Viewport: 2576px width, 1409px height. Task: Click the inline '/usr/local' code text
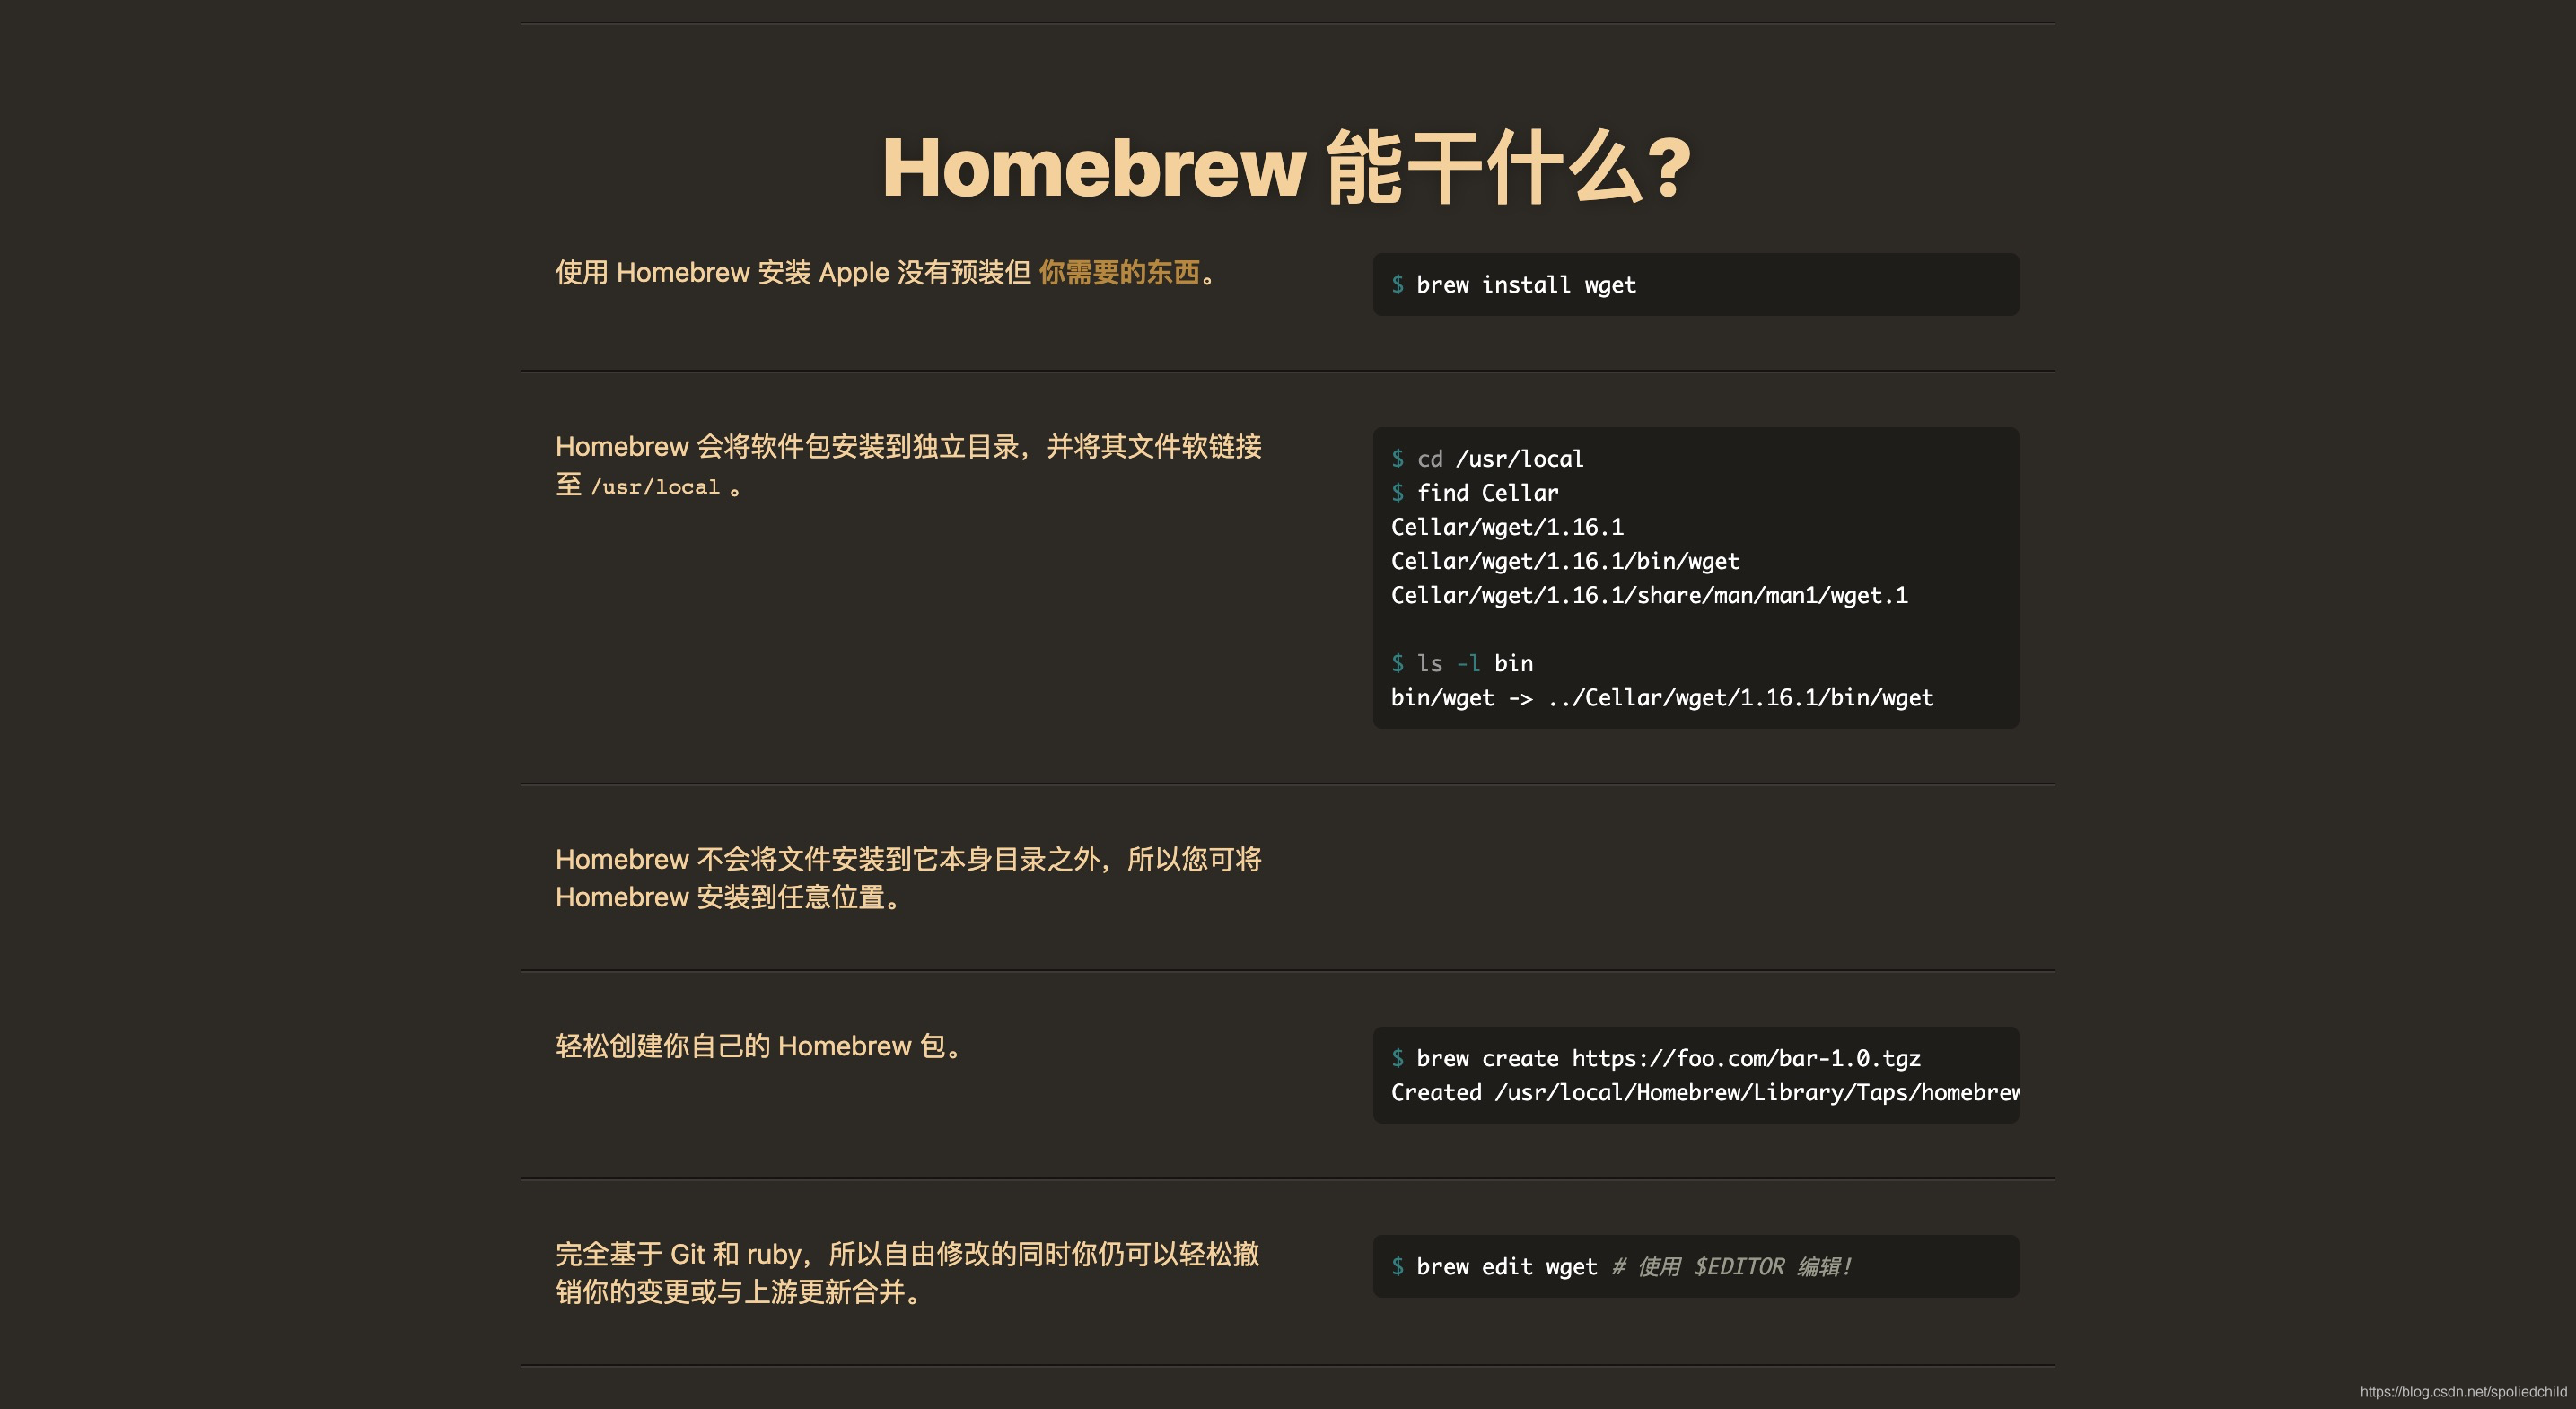655,487
